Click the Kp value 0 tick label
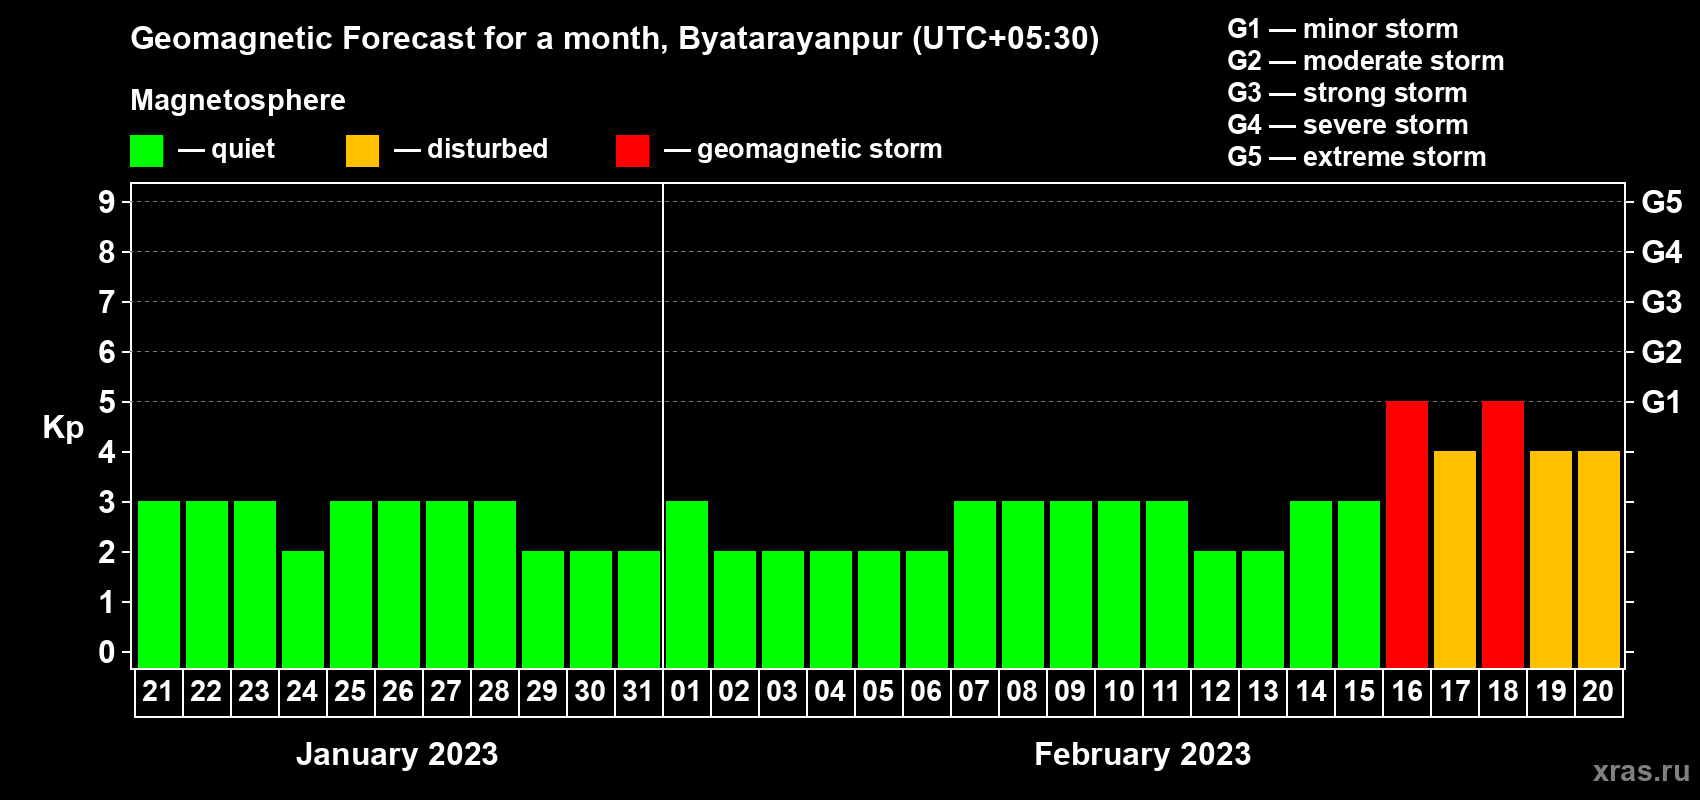This screenshot has height=800, width=1700. [106, 652]
